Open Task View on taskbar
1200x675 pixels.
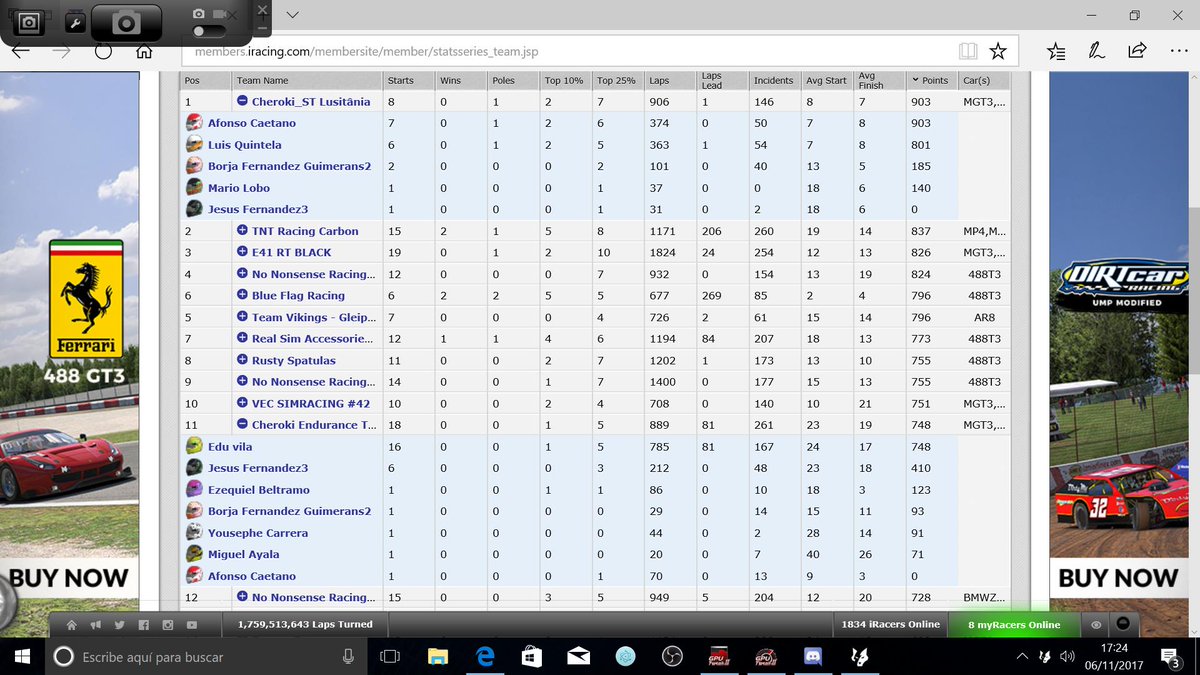(x=390, y=657)
